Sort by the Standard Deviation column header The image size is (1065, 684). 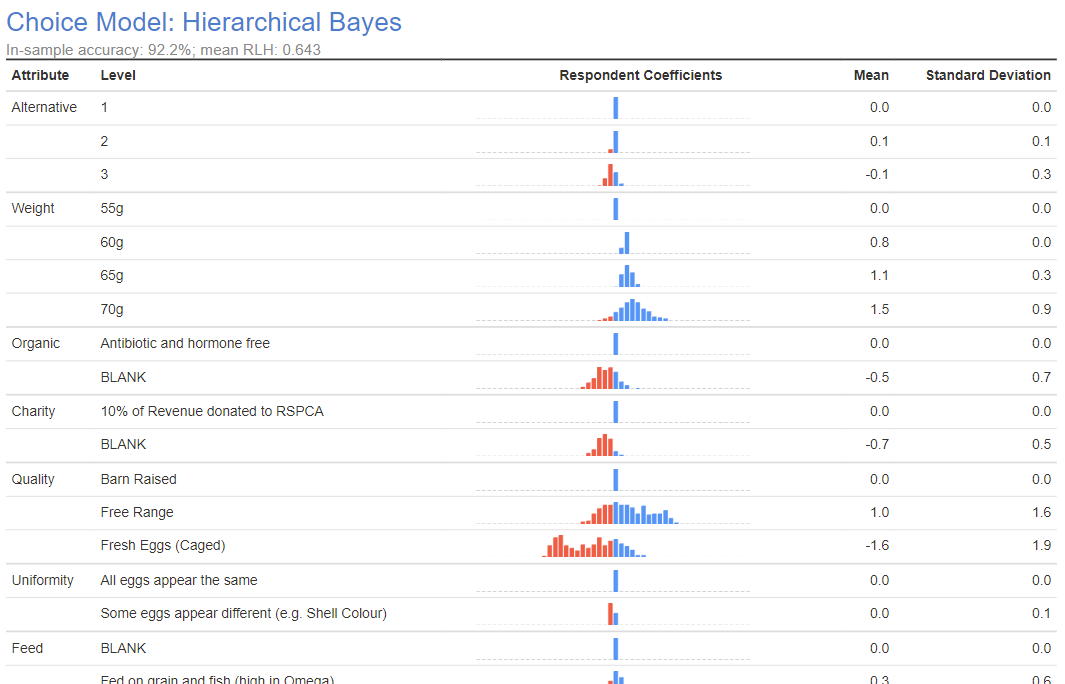click(x=988, y=75)
